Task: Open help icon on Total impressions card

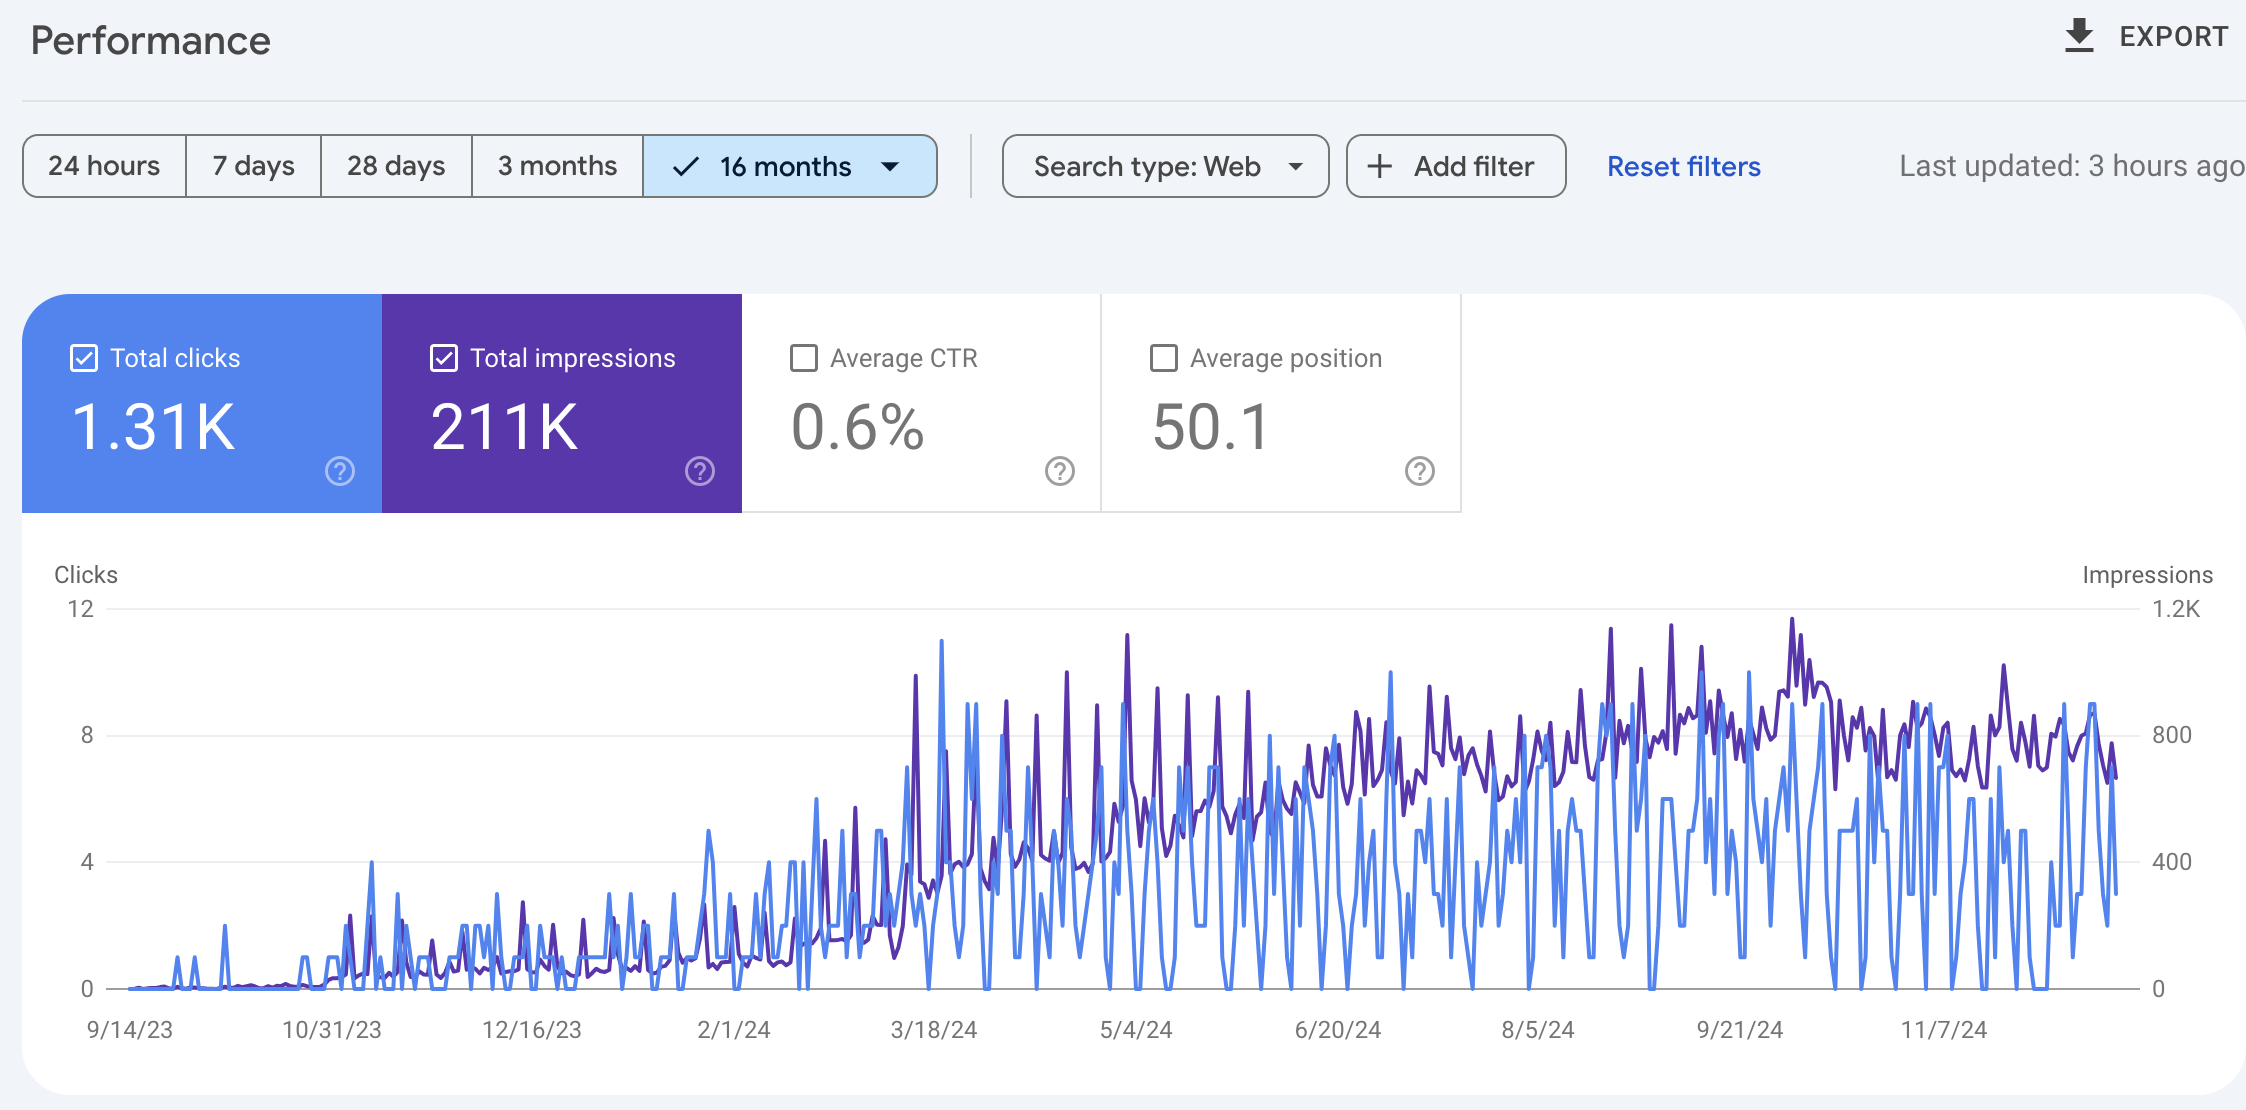Action: [700, 471]
